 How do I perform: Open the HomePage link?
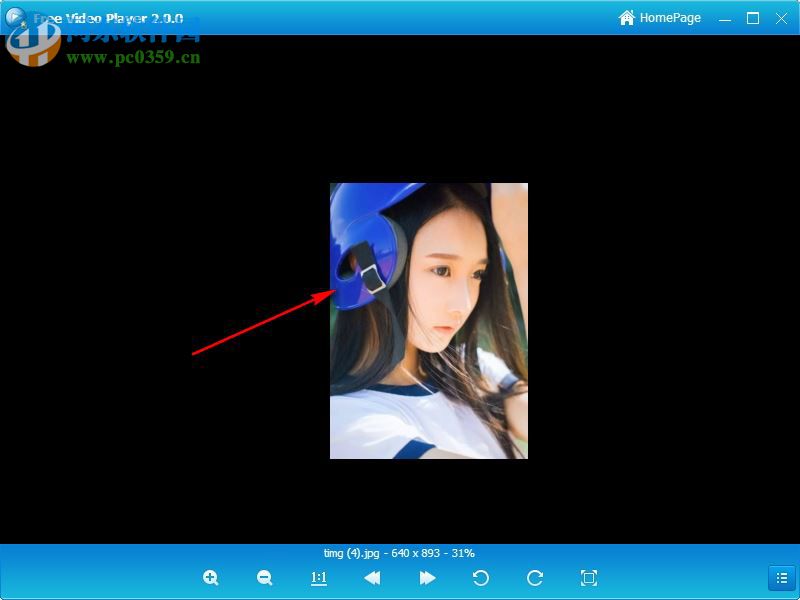click(670, 17)
